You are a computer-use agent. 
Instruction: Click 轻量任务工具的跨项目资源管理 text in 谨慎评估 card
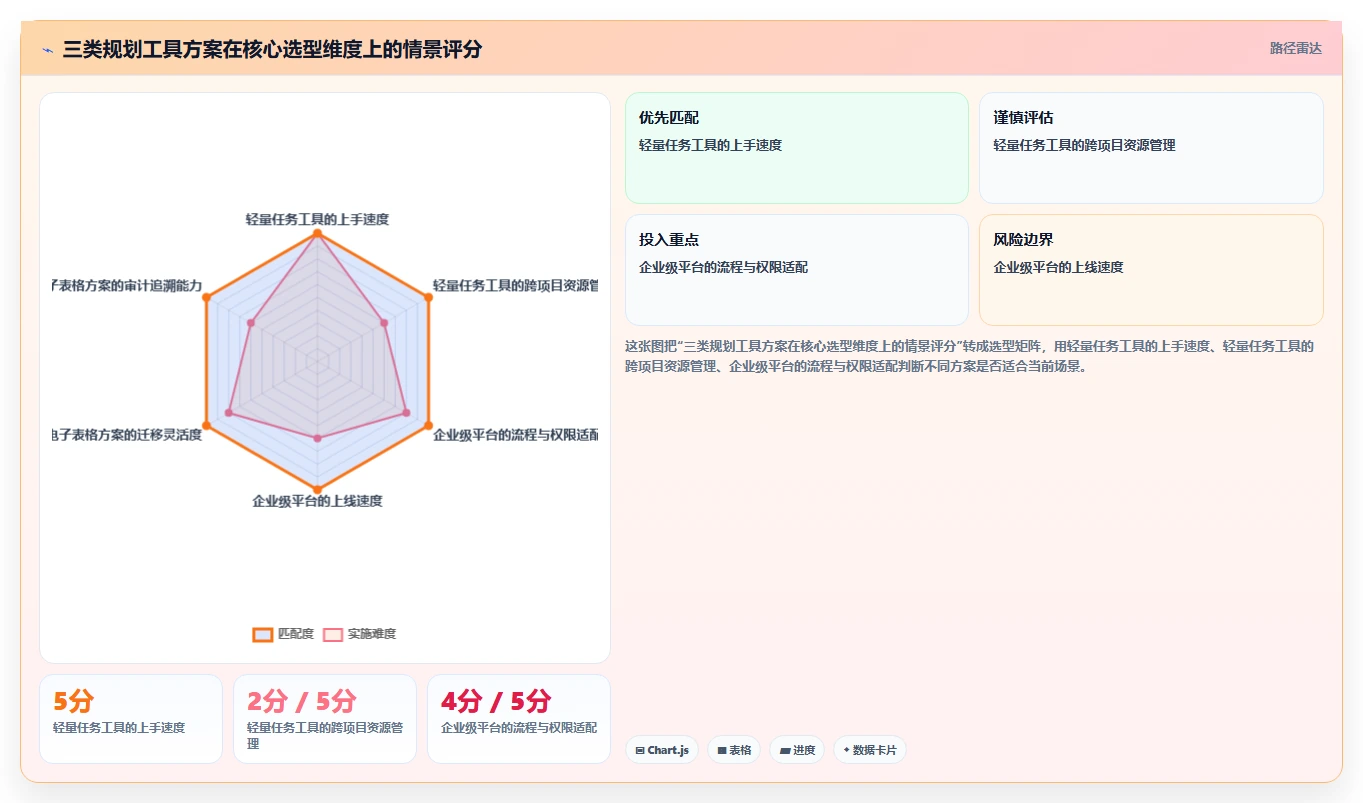tap(1084, 145)
